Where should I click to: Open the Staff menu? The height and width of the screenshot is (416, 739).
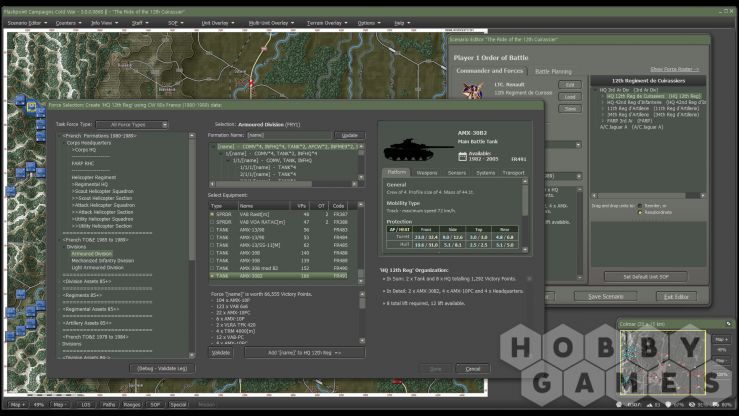point(140,23)
